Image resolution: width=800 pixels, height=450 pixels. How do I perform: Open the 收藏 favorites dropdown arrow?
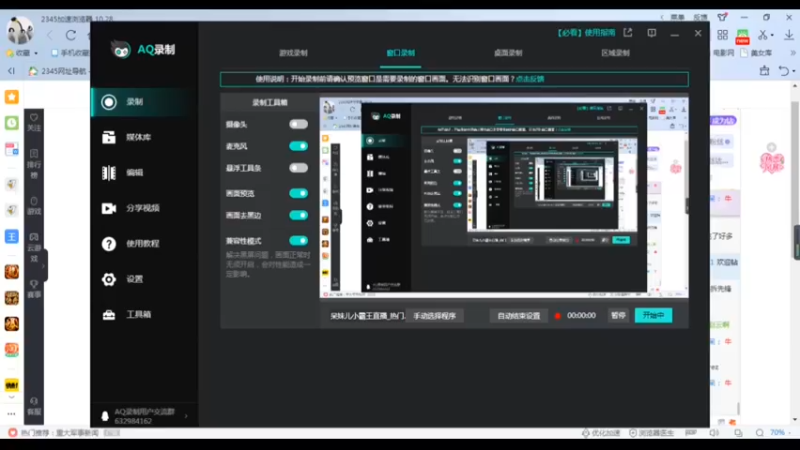pyautogui.click(x=36, y=53)
